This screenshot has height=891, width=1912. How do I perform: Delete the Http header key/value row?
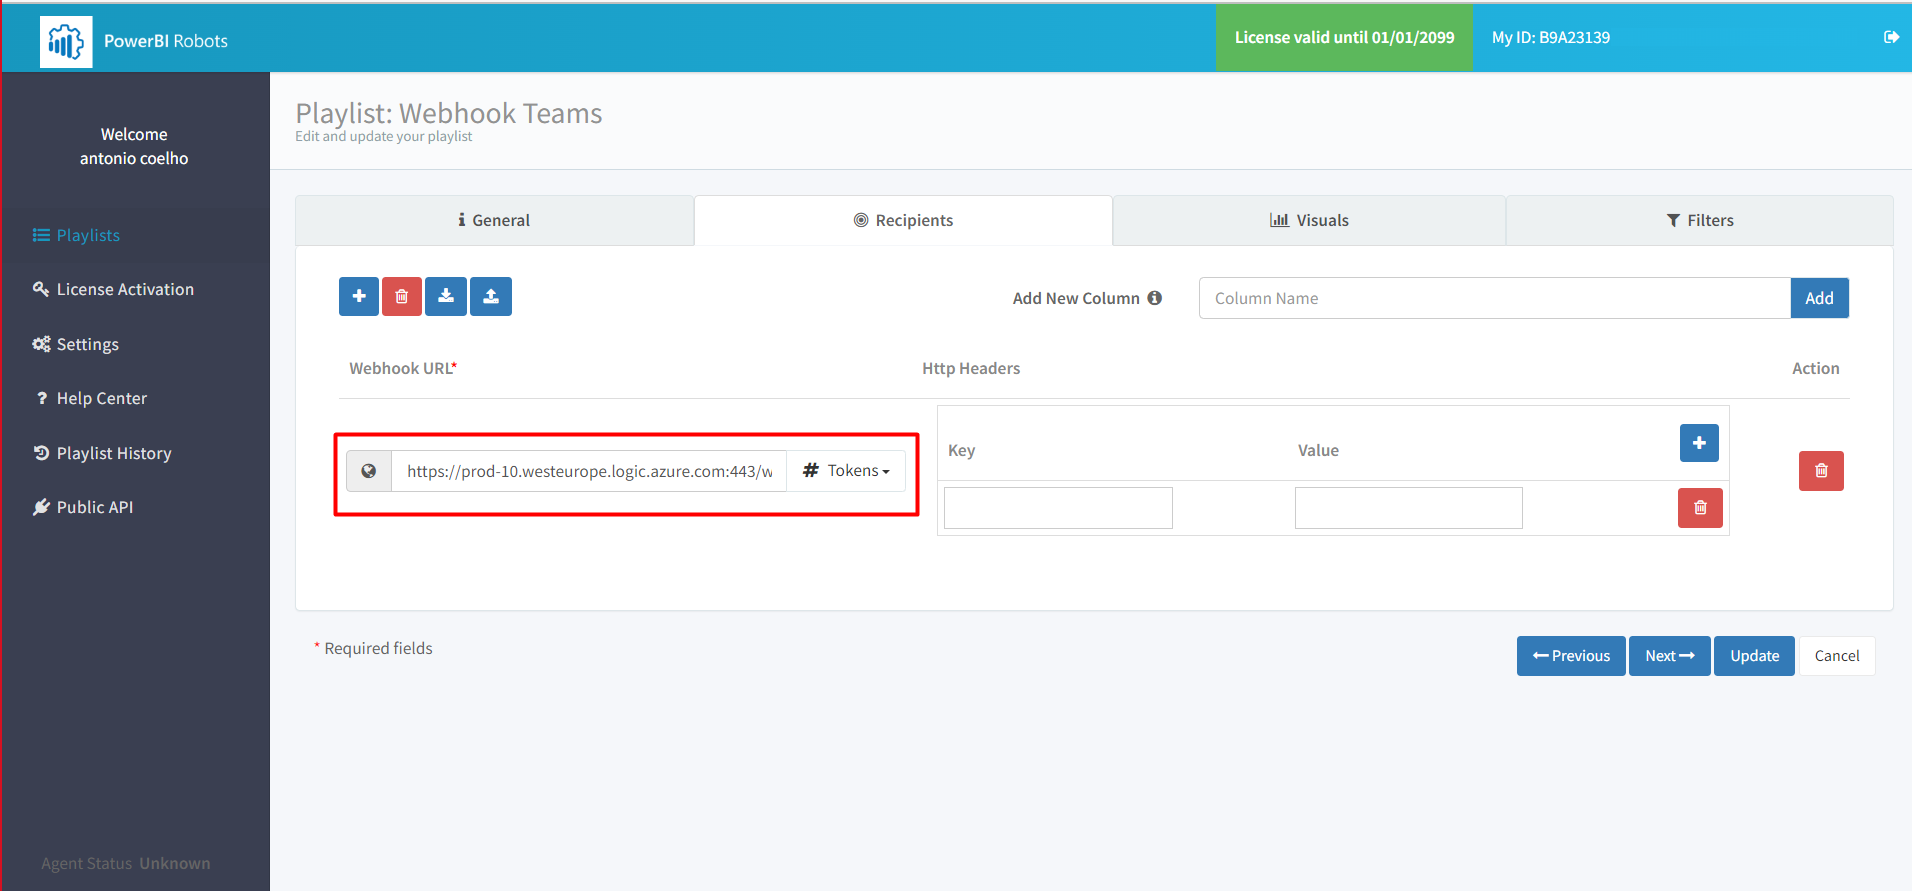[x=1700, y=508]
